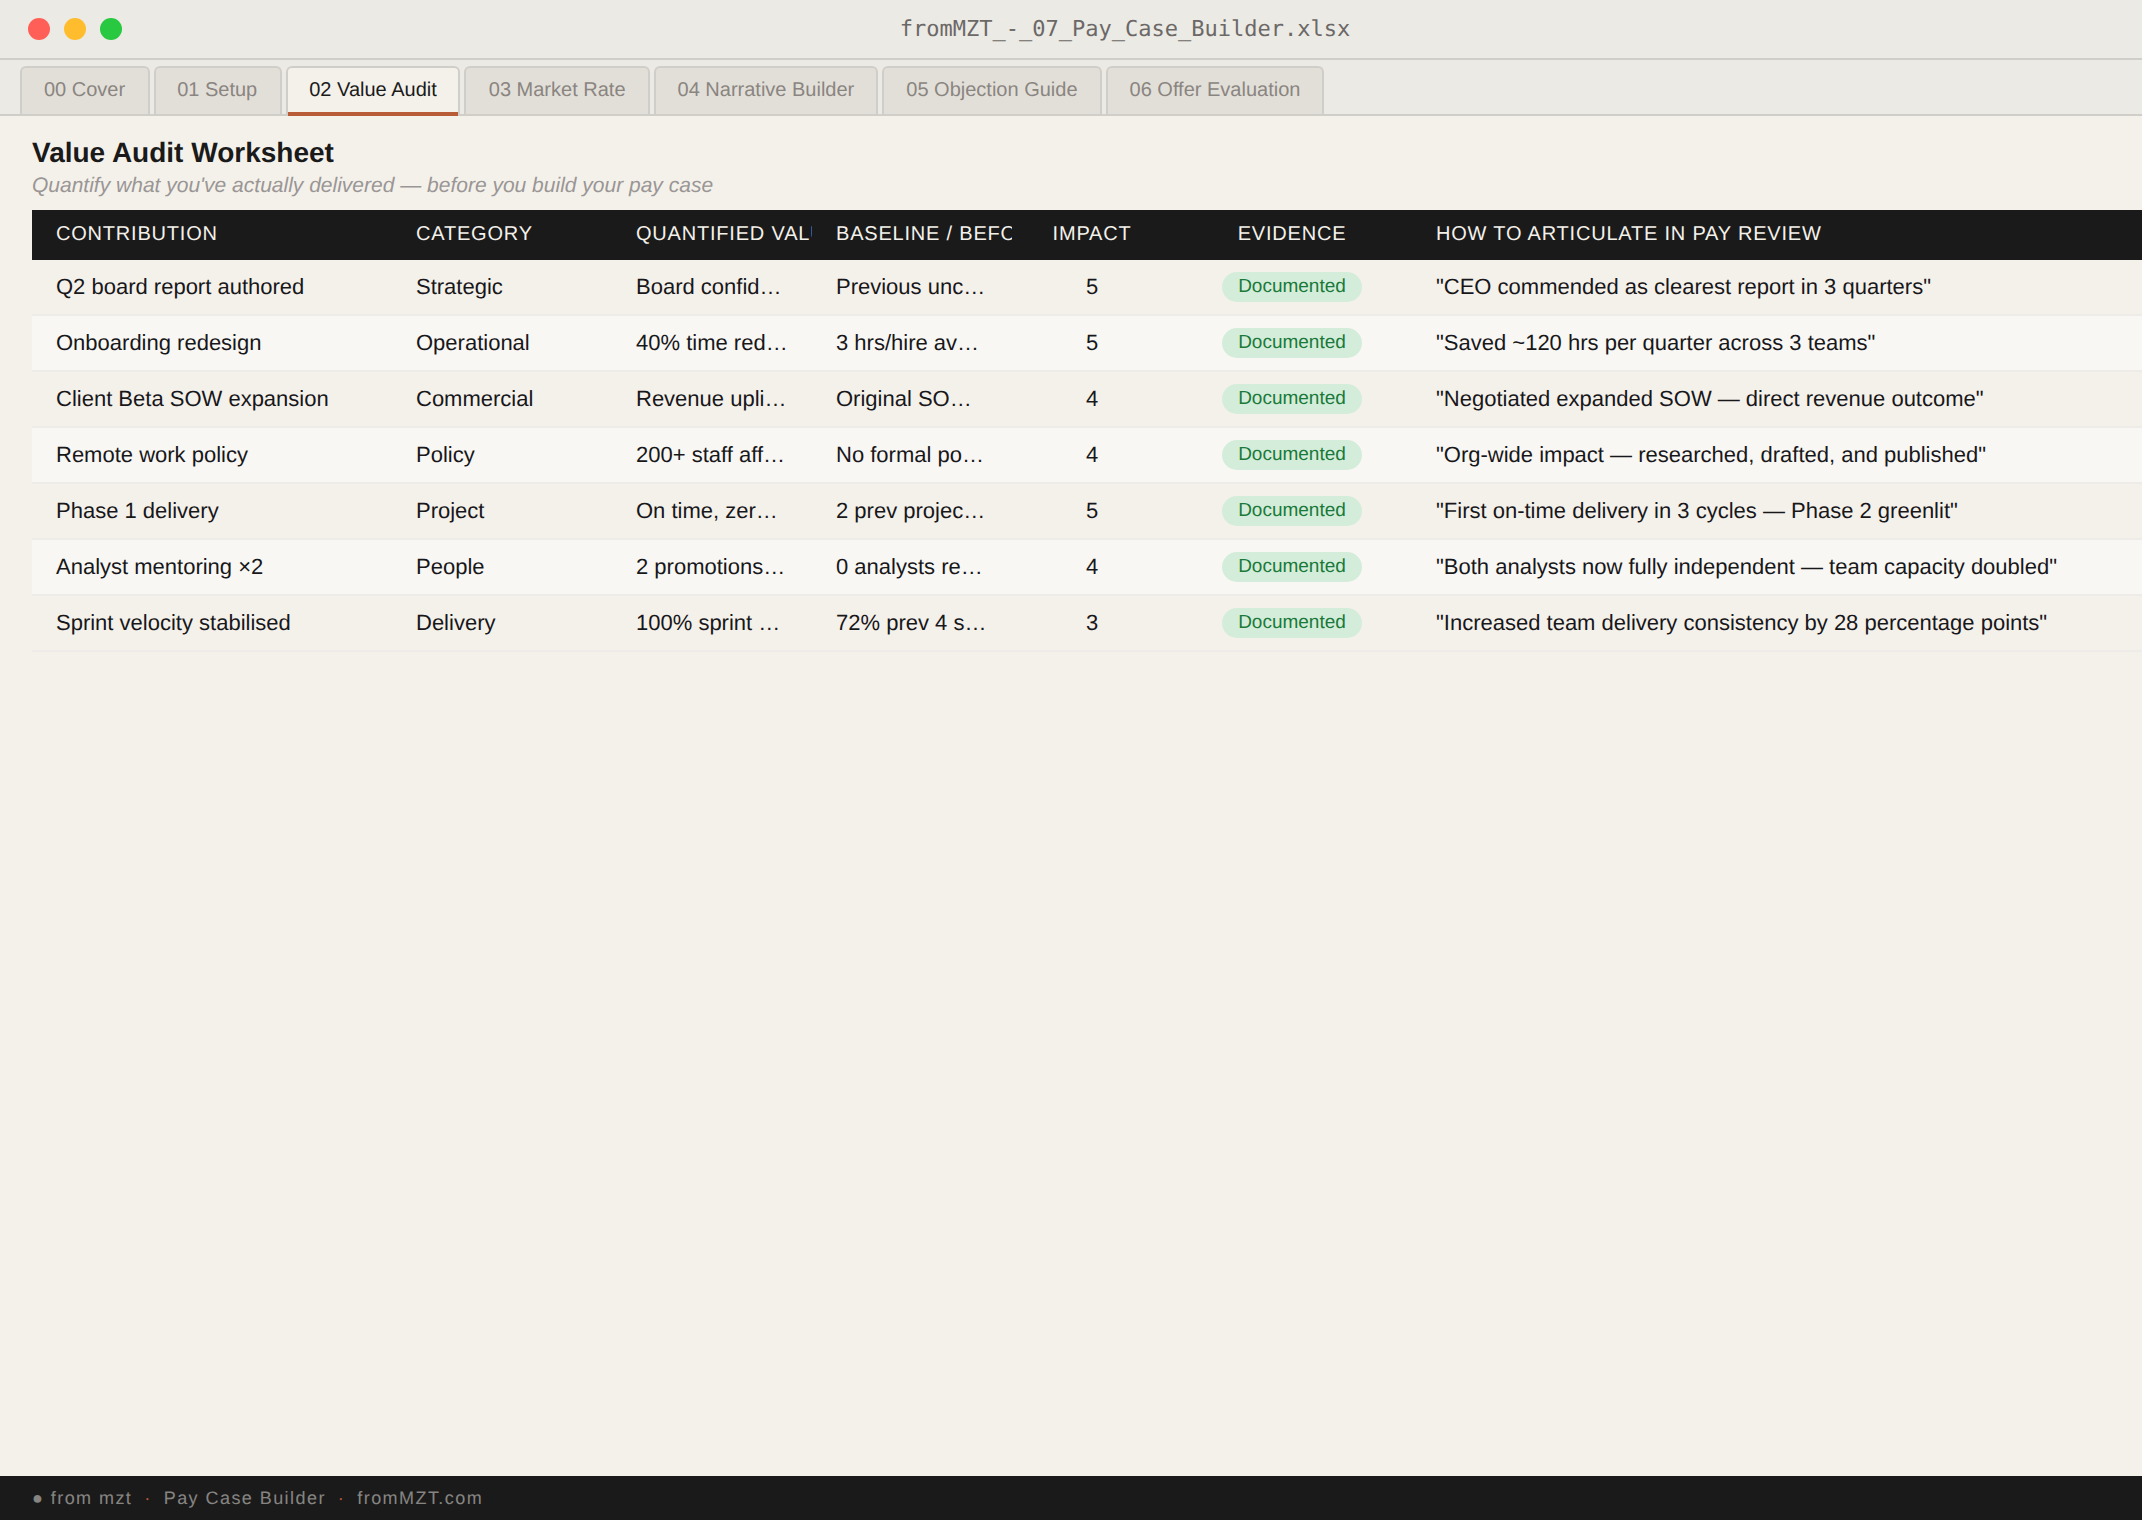This screenshot has height=1520, width=2142.
Task: Switch to the 00 Cover tab
Action: [x=85, y=90]
